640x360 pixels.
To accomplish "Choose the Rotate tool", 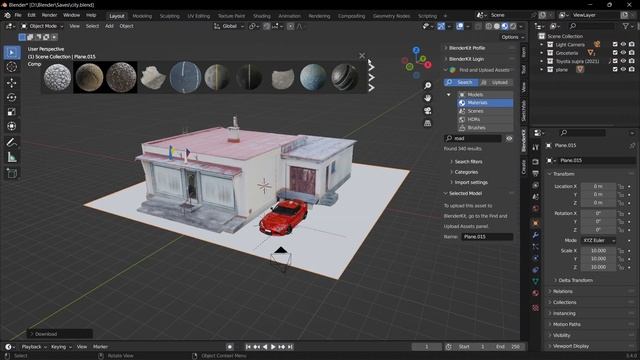I will 12,97.
